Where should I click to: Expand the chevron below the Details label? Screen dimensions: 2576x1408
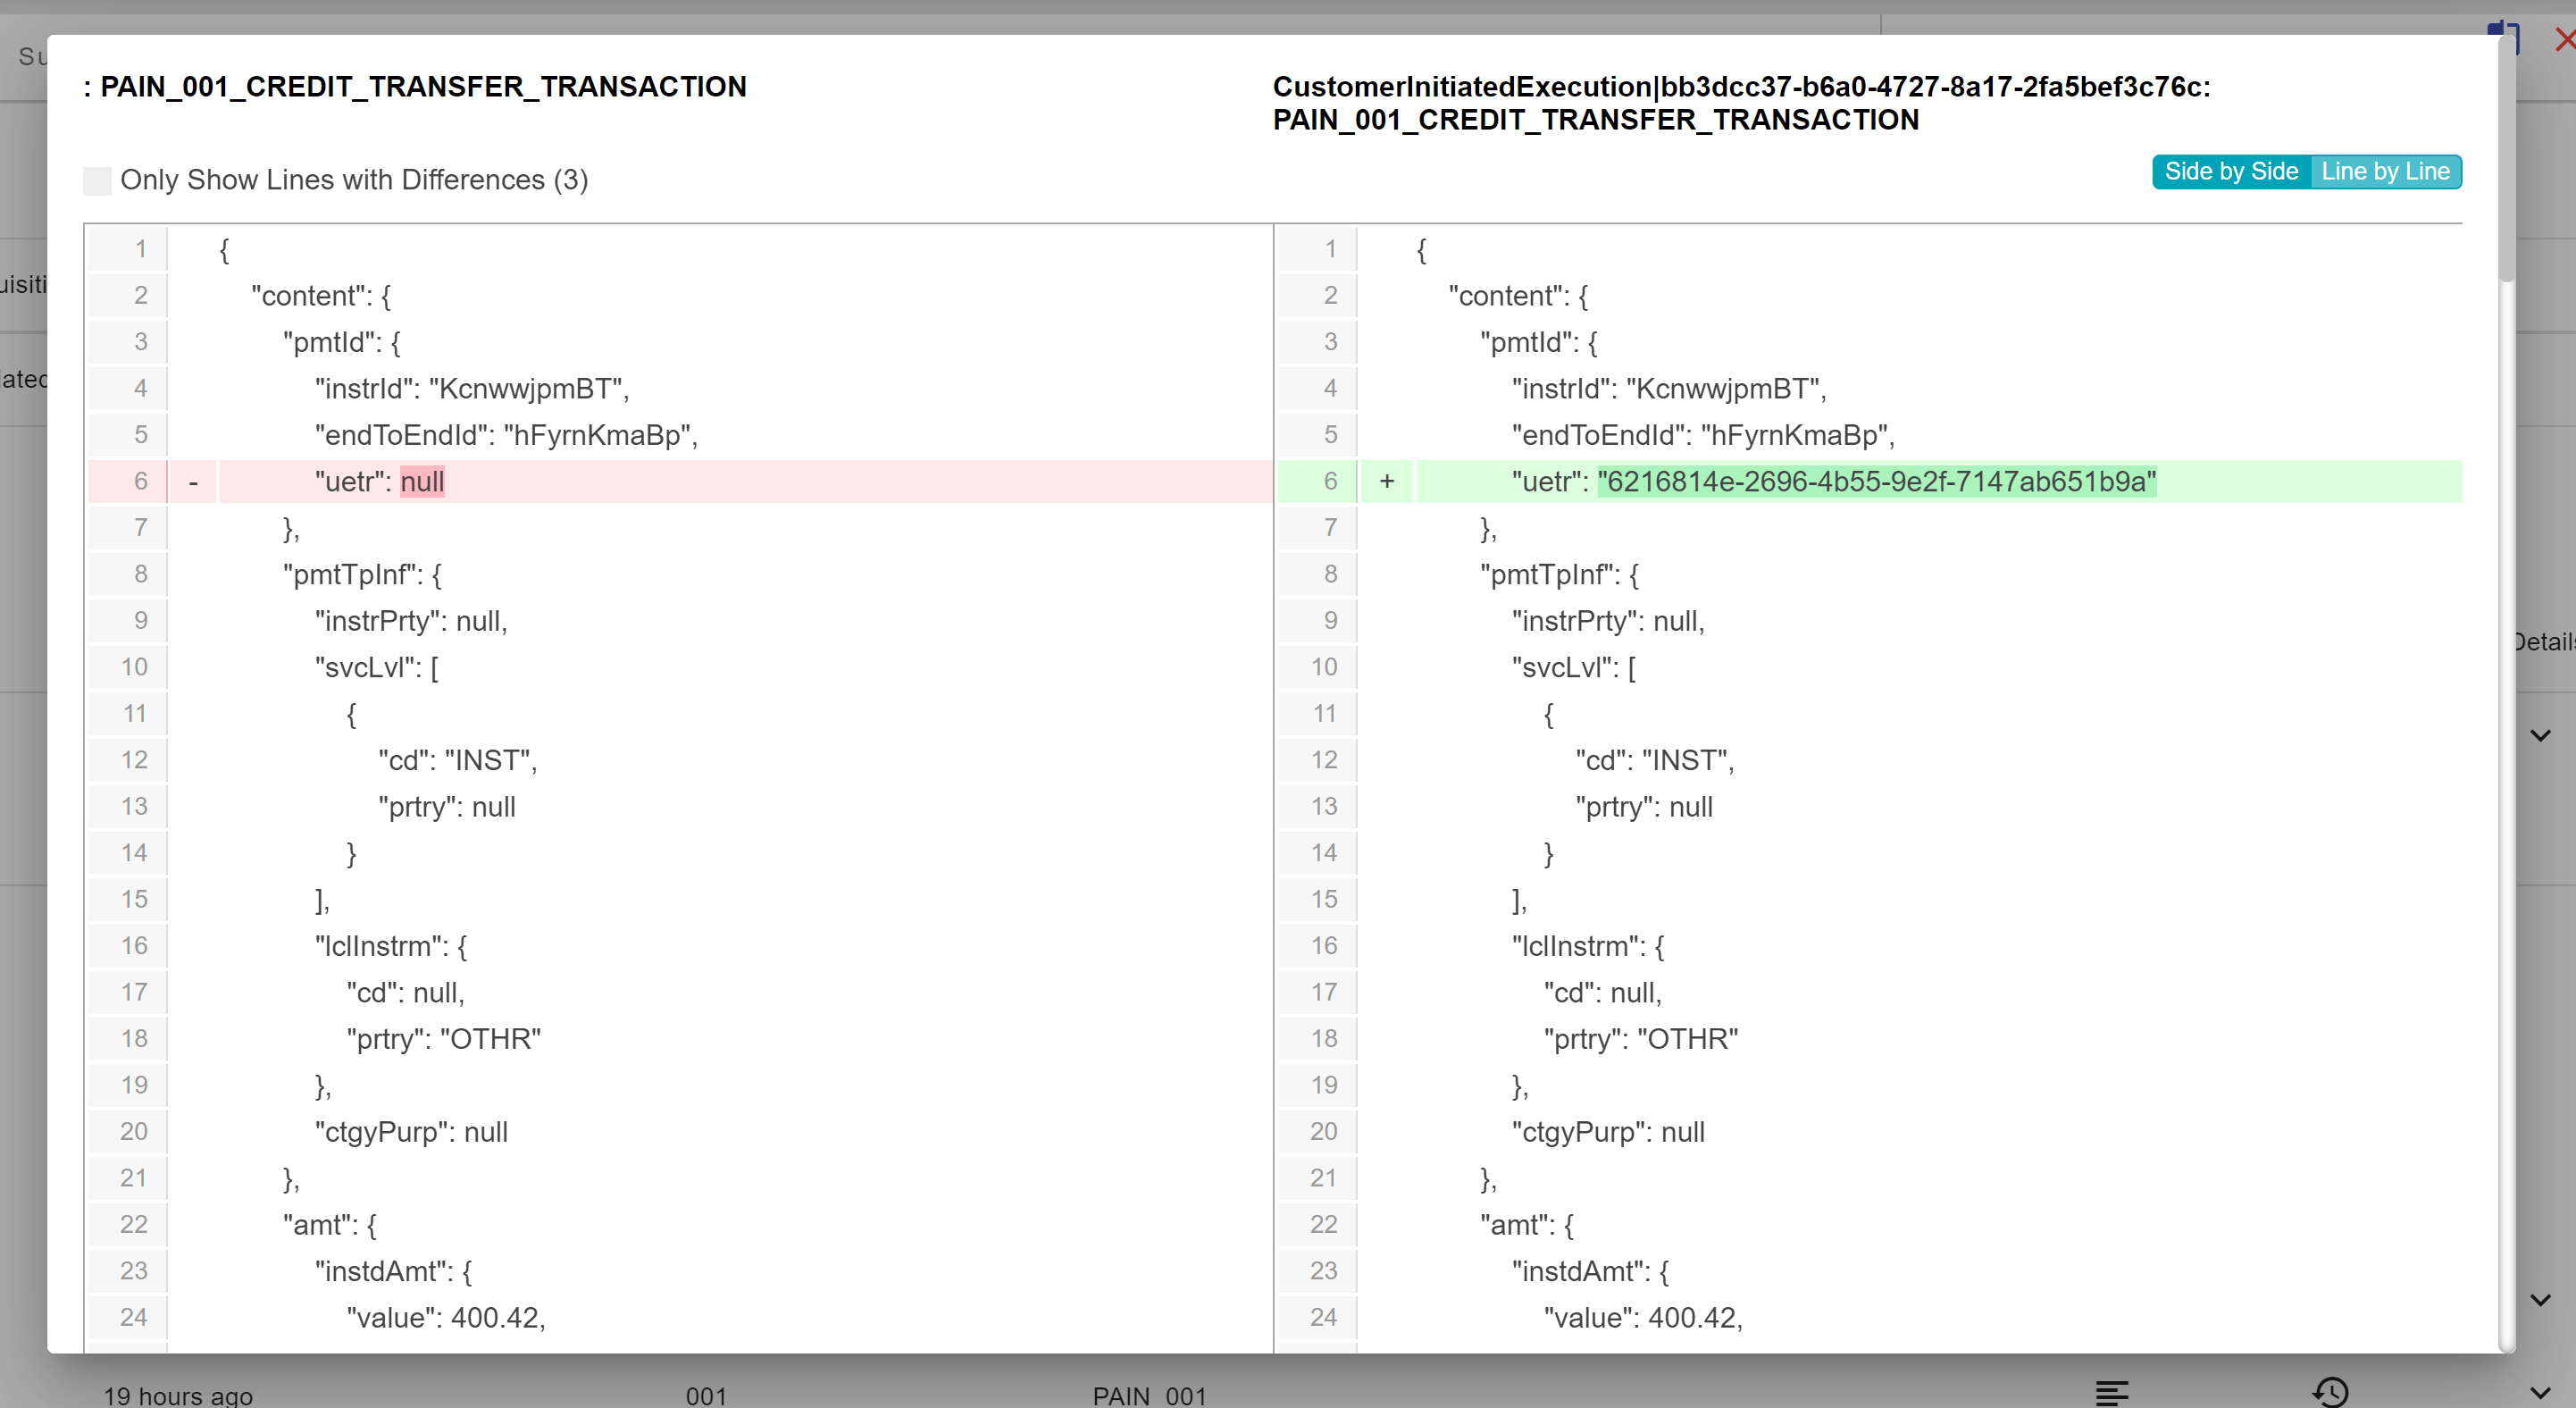click(x=2540, y=736)
